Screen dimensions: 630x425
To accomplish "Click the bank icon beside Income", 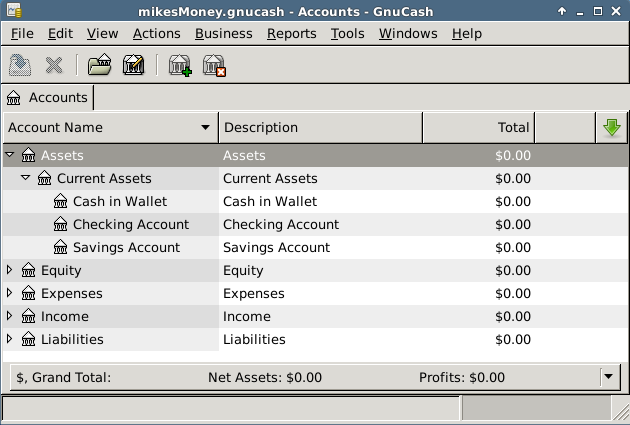I will tap(28, 316).
